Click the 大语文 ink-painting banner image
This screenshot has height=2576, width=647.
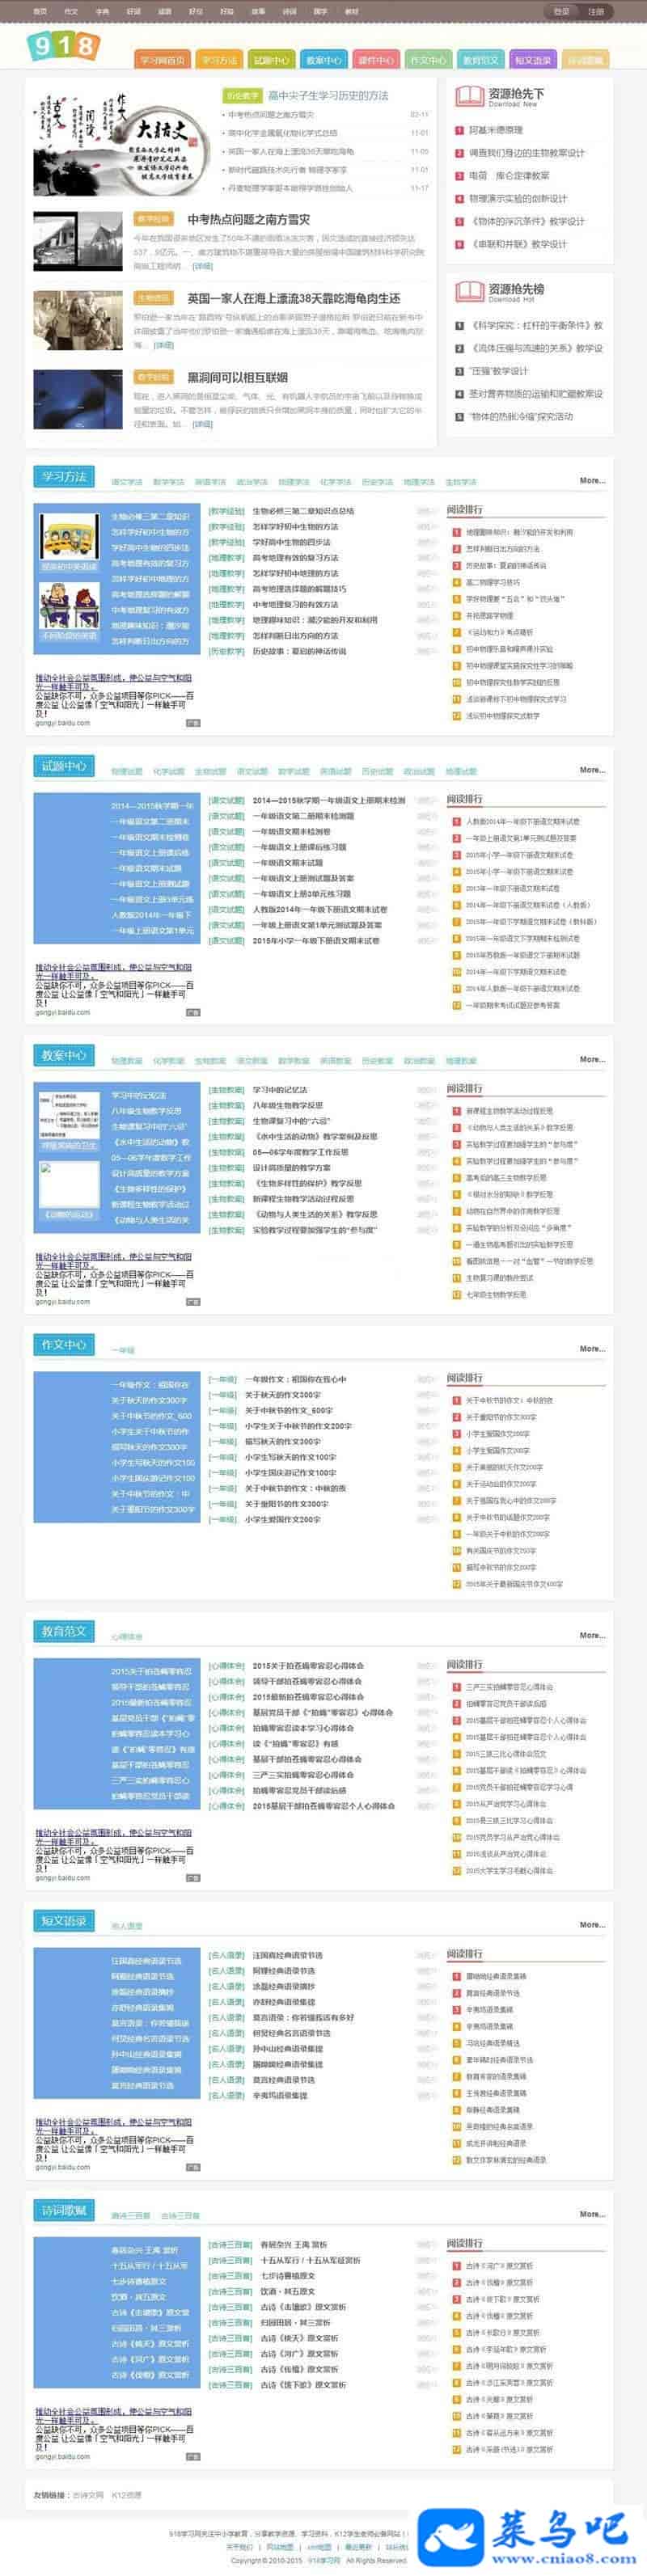[123, 142]
